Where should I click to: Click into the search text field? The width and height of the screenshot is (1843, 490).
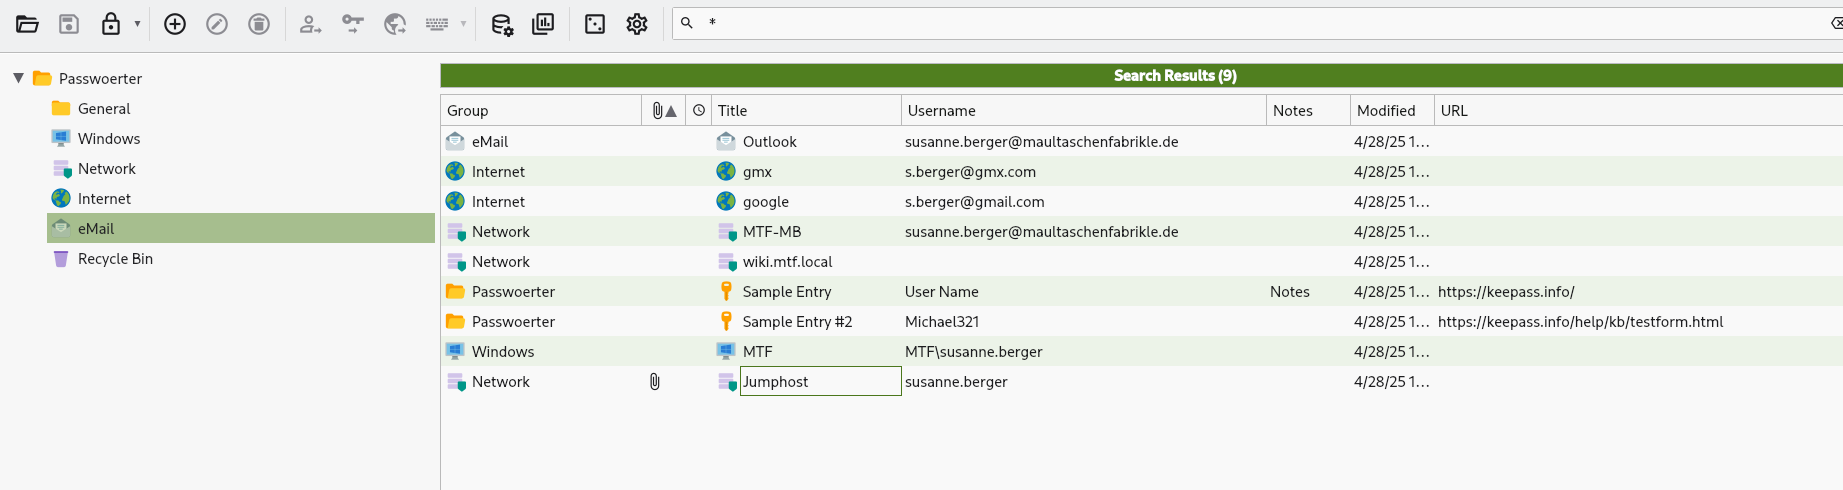(1200, 23)
